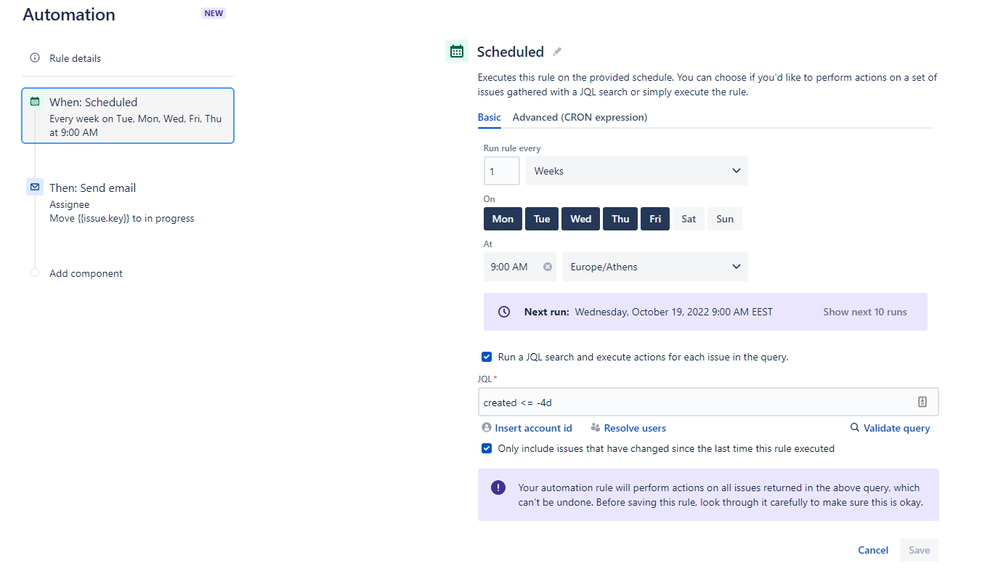998x577 pixels.
Task: Click the Send email envelope icon
Action: pyautogui.click(x=36, y=187)
